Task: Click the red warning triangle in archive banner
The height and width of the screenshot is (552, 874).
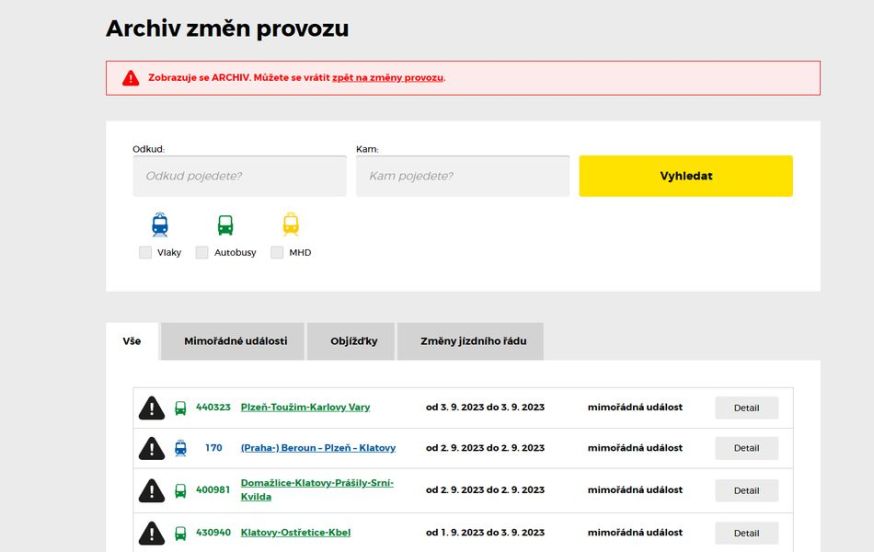Action: [131, 78]
